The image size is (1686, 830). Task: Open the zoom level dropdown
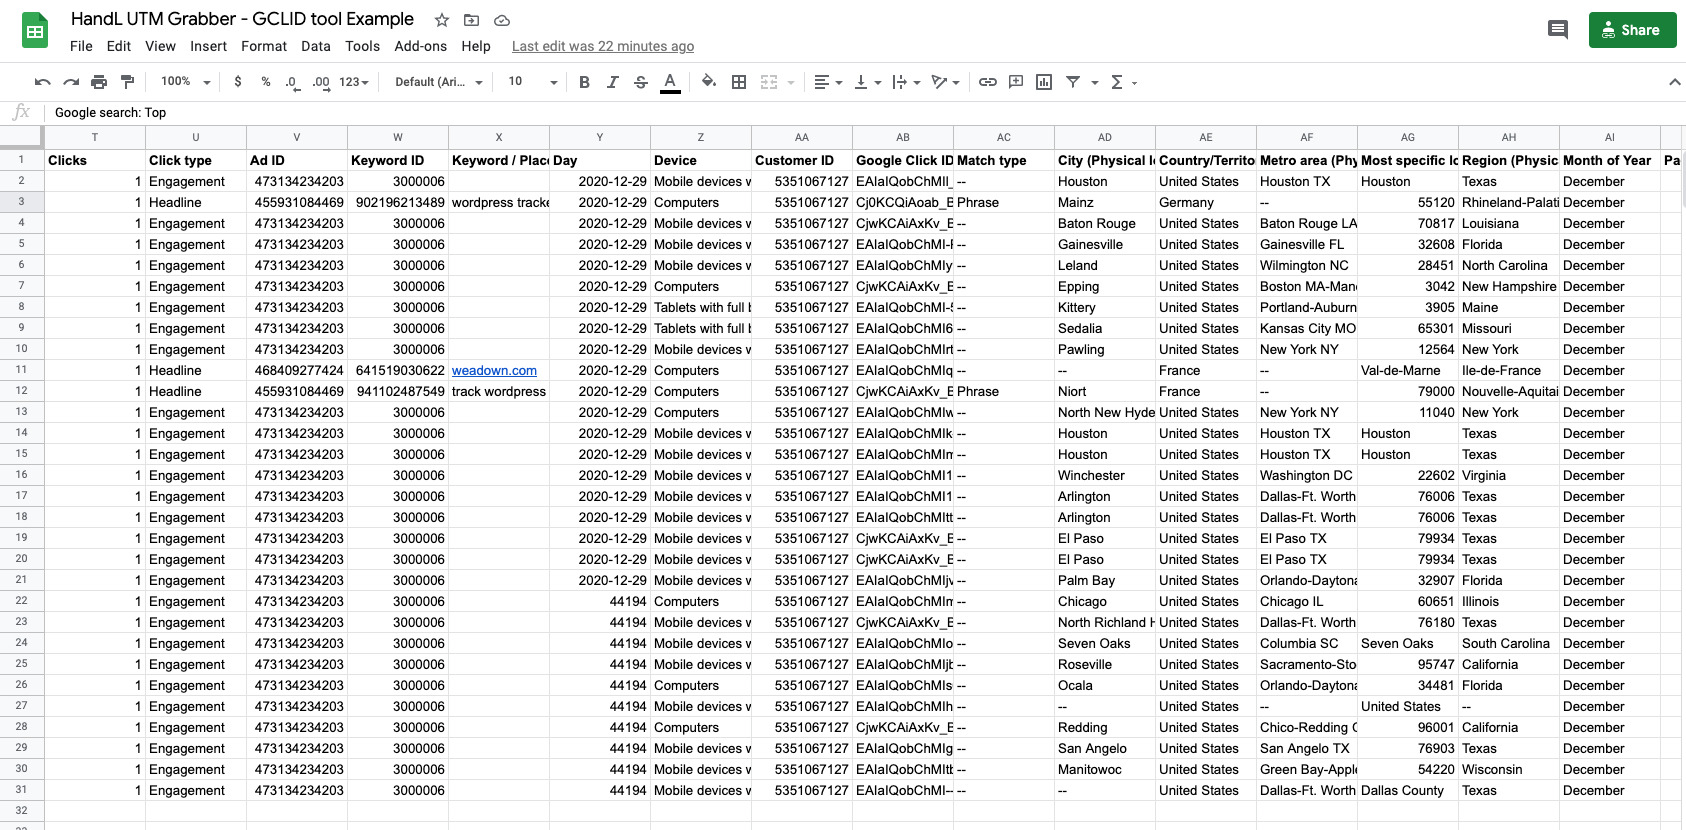point(186,82)
